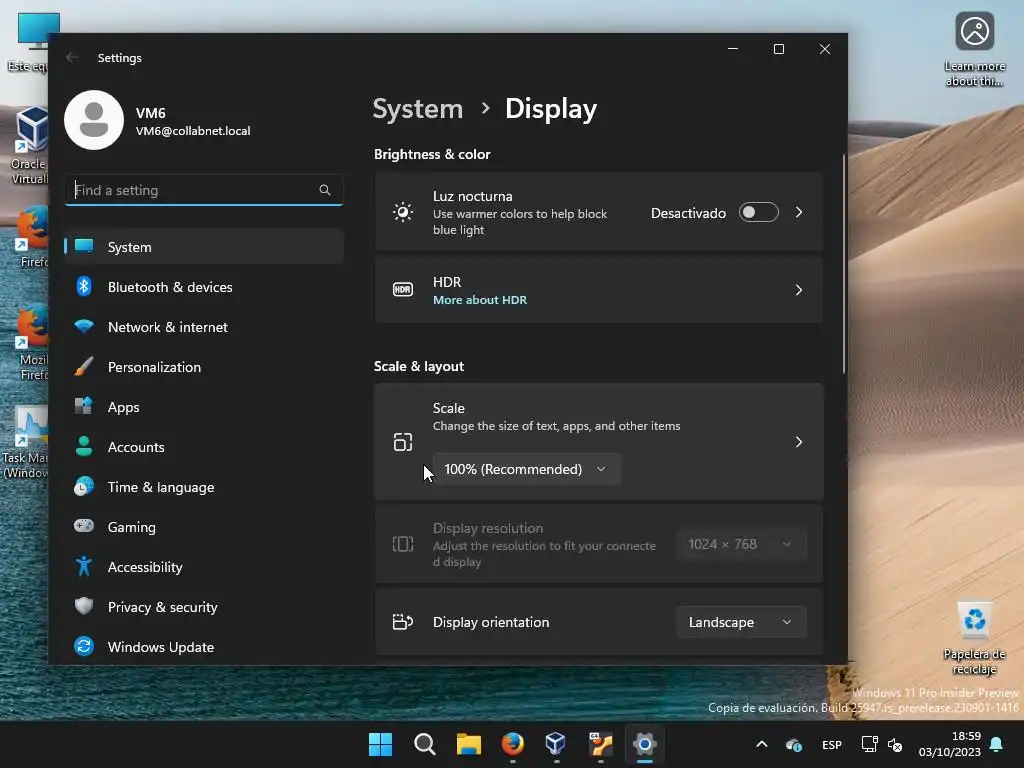This screenshot has height=768, width=1024.
Task: Expand the Scale settings chevron
Action: click(x=799, y=442)
